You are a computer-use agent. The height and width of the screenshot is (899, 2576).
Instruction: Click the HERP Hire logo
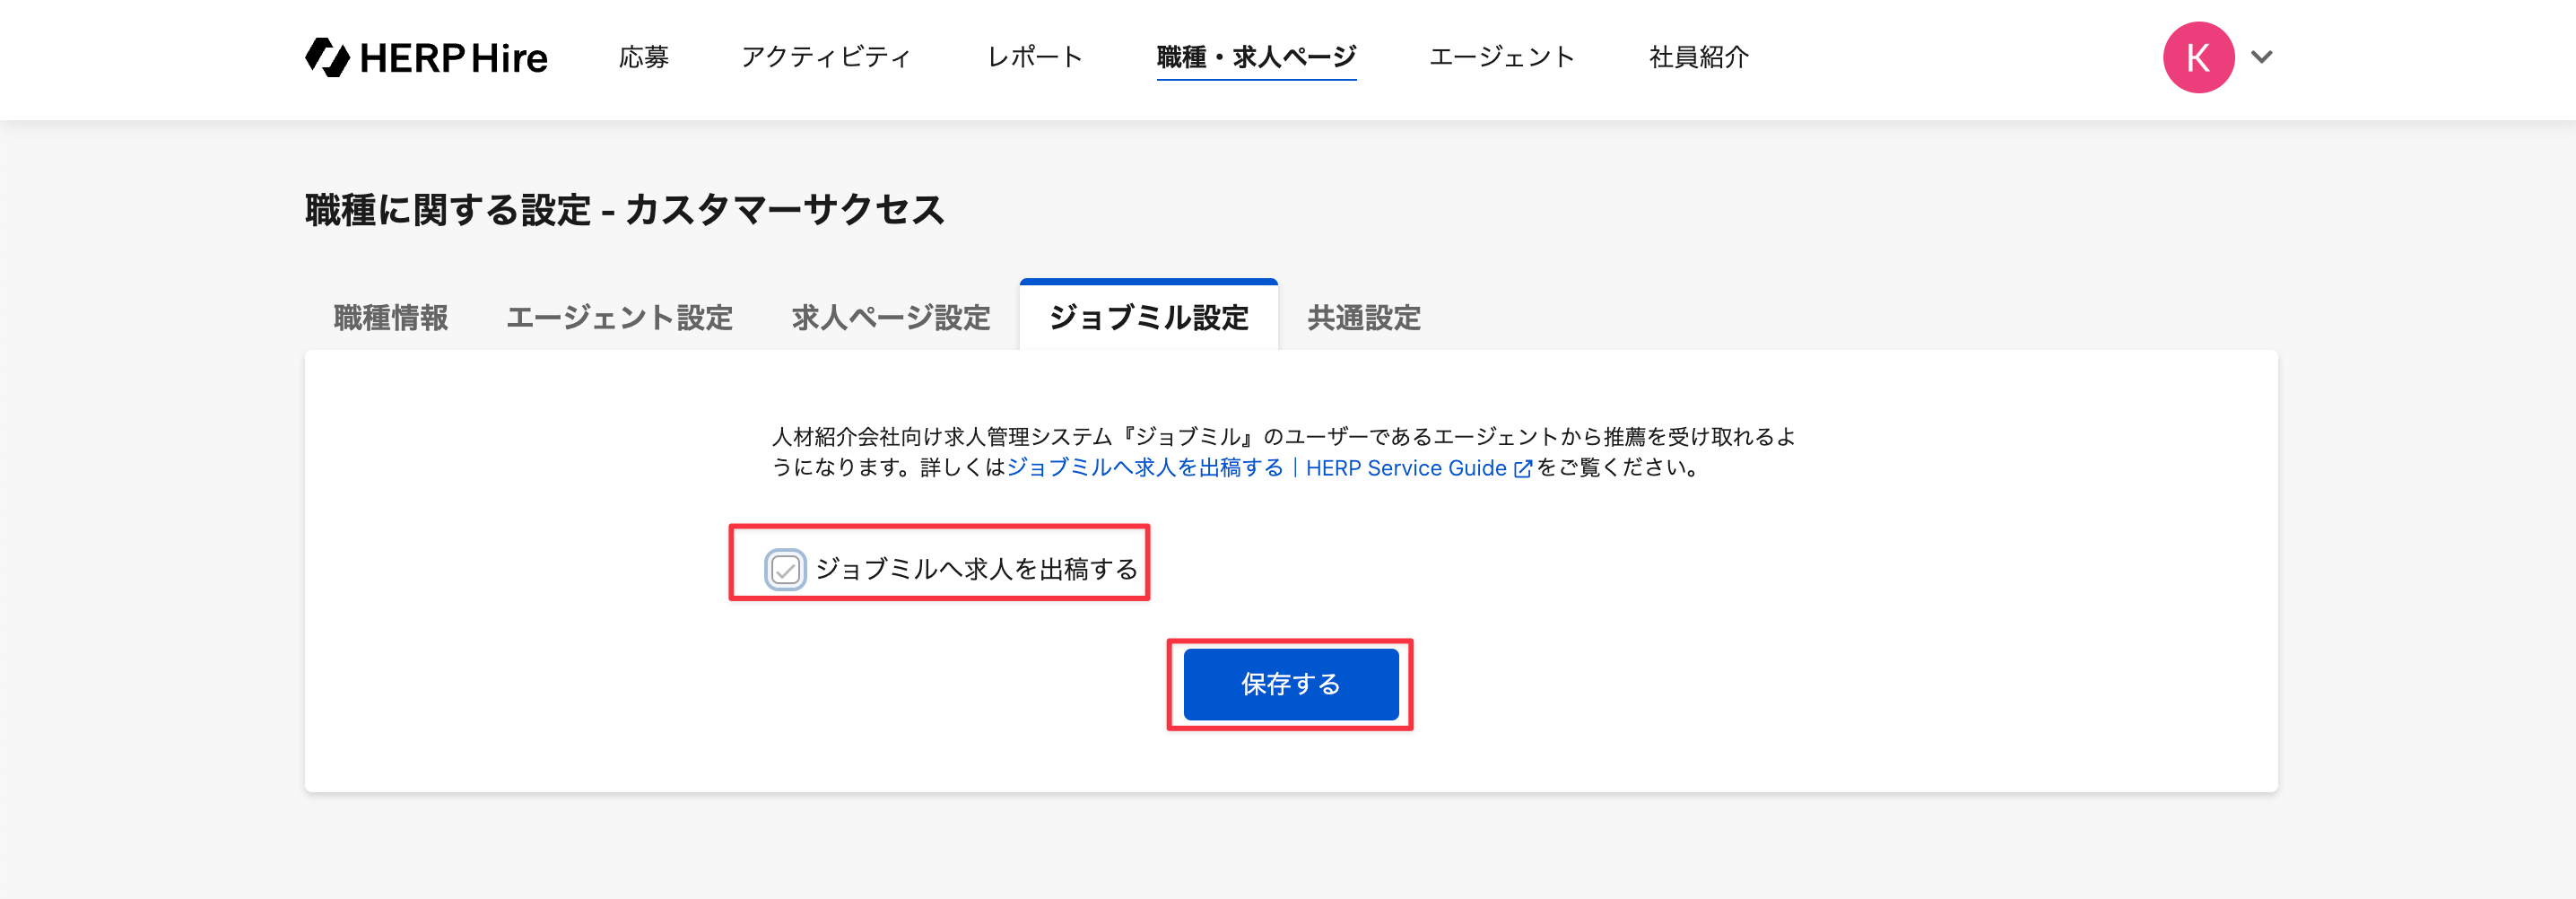[x=426, y=58]
